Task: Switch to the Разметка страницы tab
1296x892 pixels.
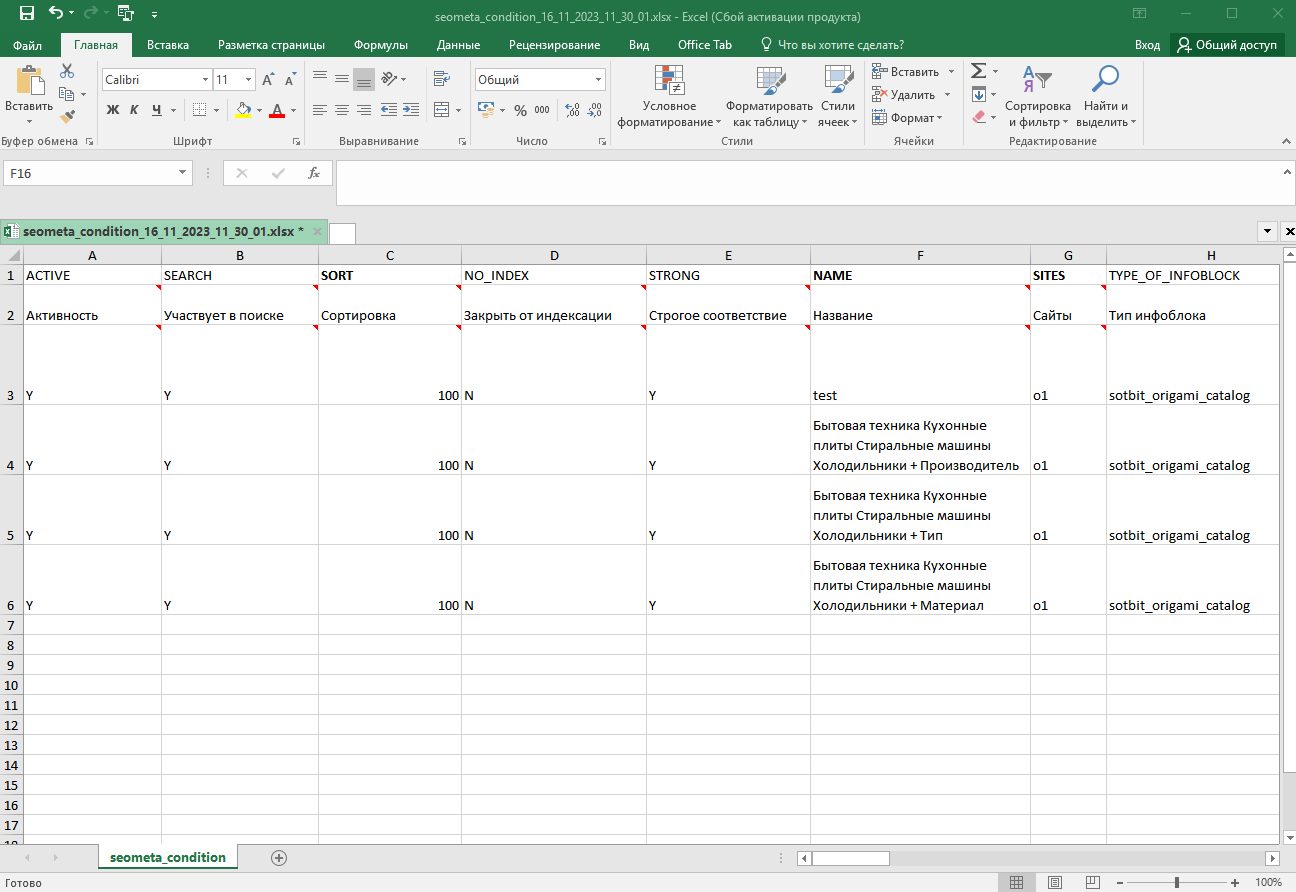Action: point(271,45)
